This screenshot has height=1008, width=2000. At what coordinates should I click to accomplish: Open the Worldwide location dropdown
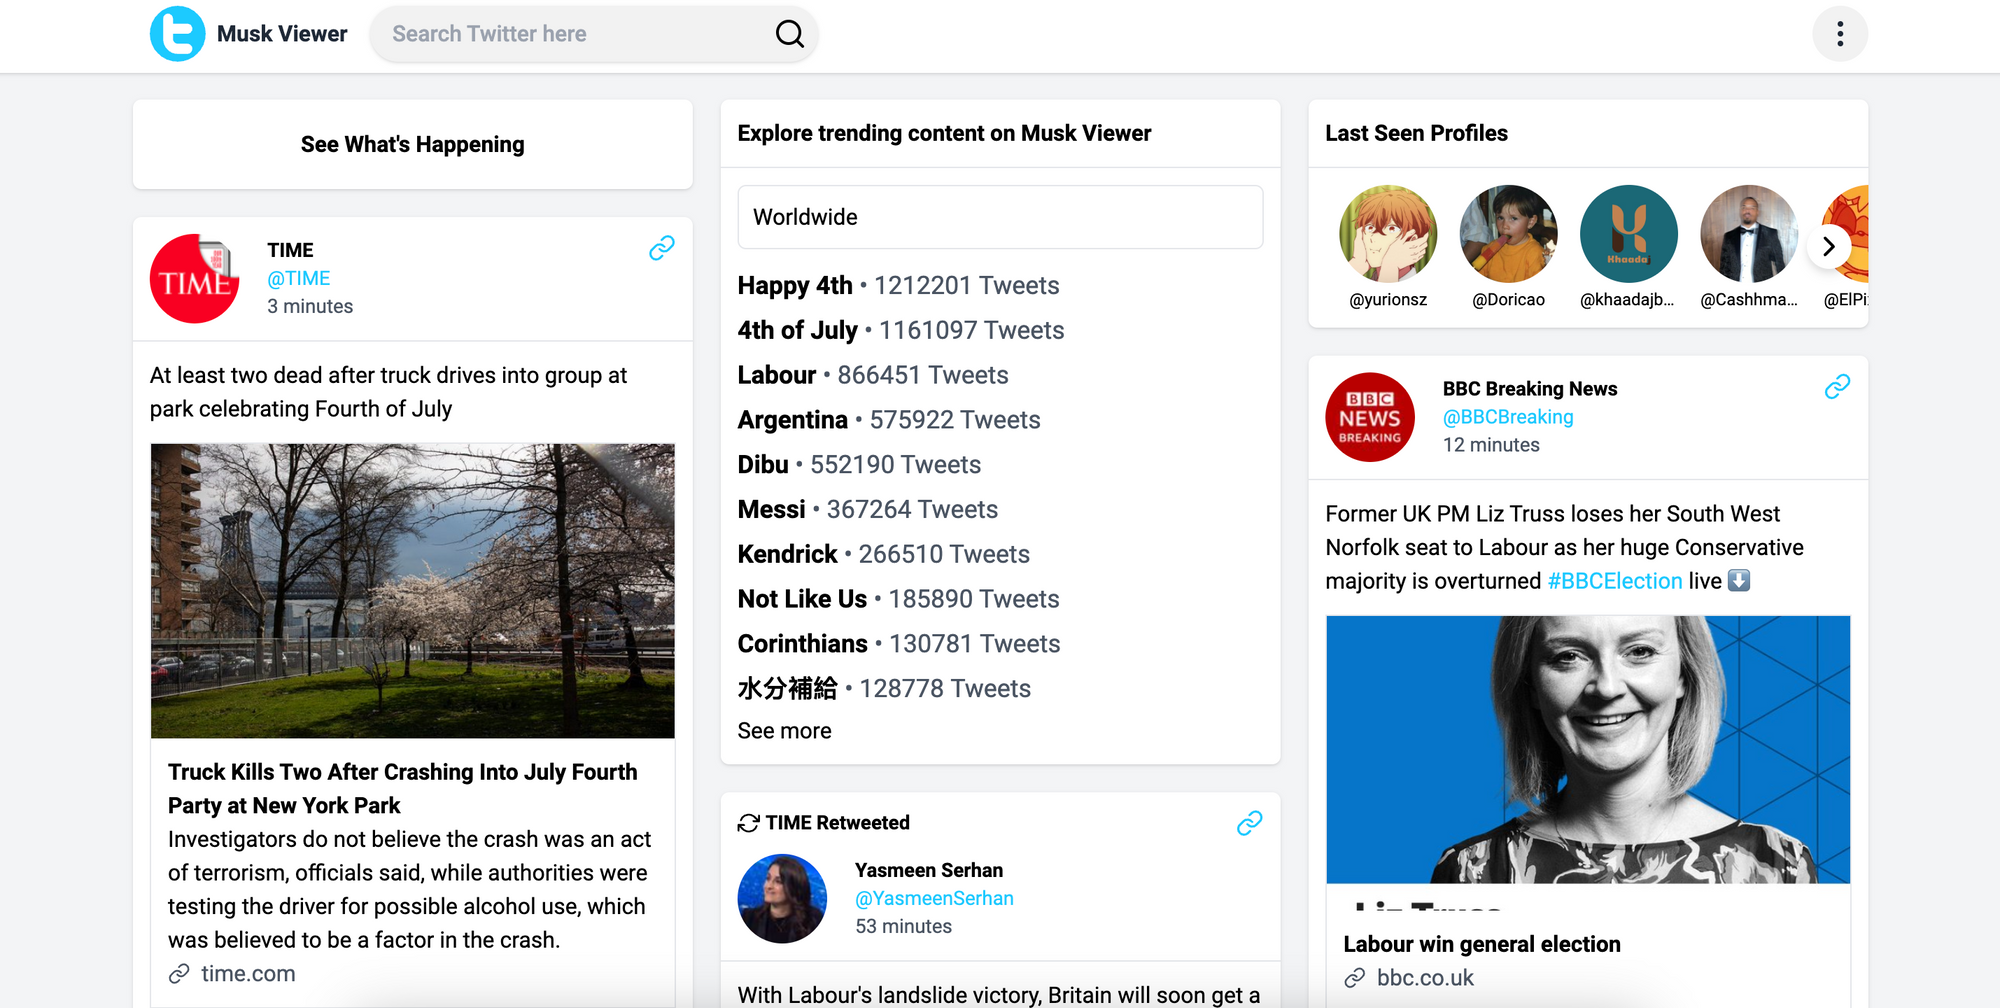[x=1000, y=217]
